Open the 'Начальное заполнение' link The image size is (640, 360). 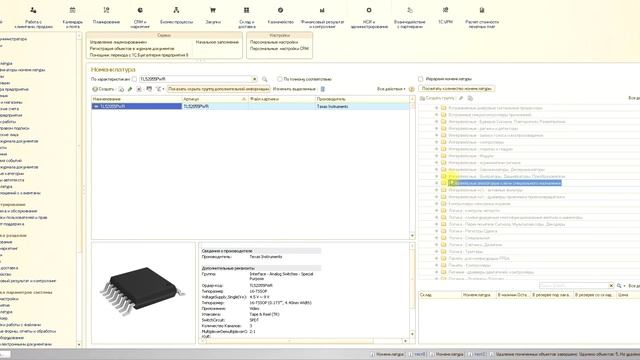coord(217,42)
